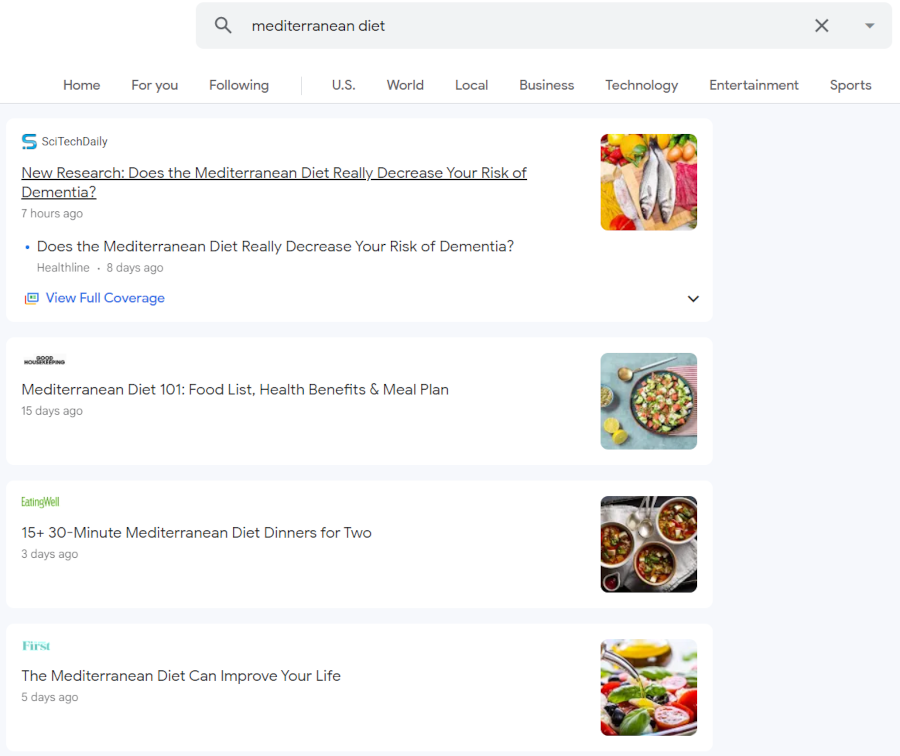Open the Mediterranean Diet 101 article

[234, 389]
